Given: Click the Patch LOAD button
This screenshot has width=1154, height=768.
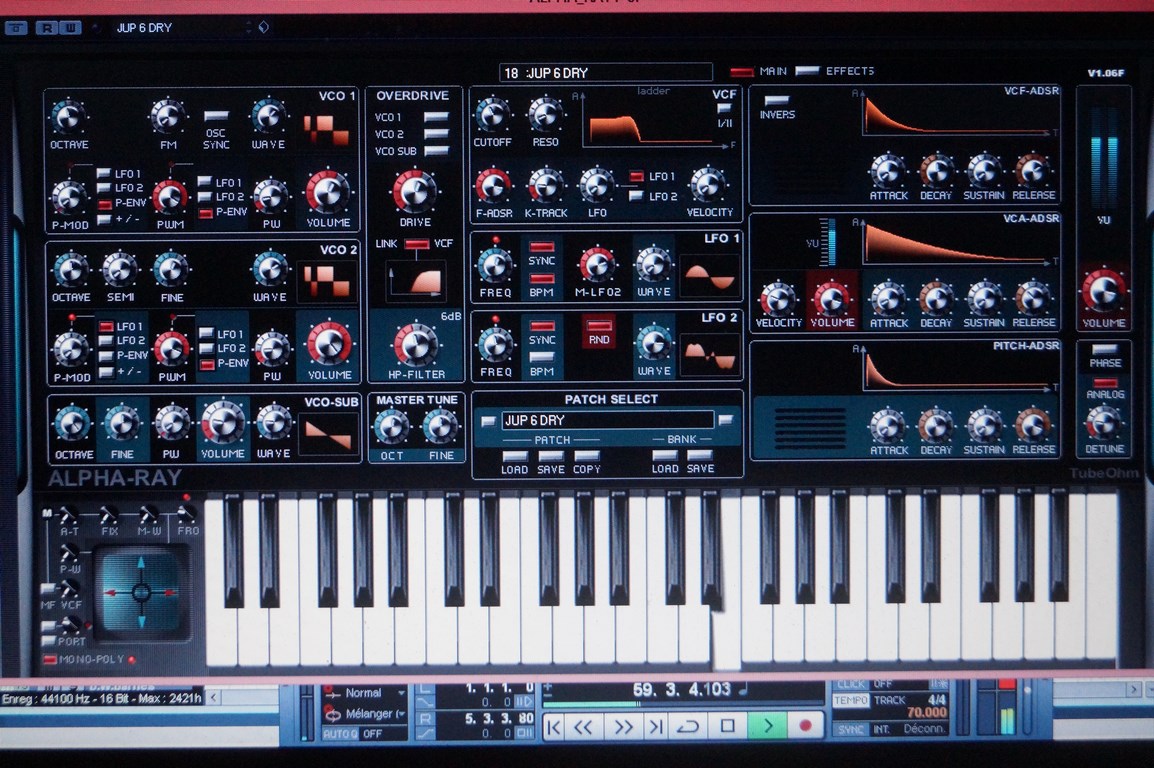Looking at the screenshot, I should click(x=514, y=455).
